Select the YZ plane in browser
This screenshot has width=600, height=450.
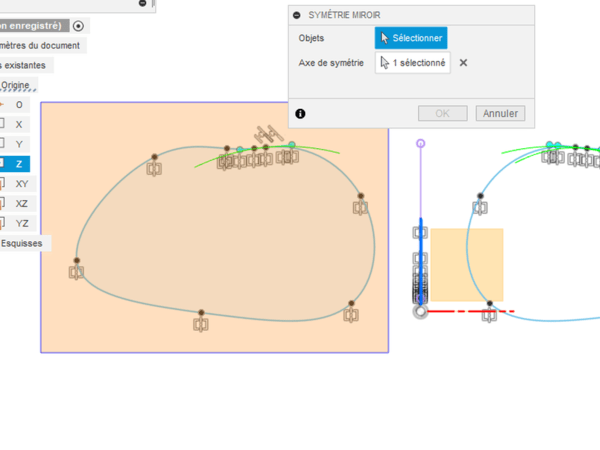pyautogui.click(x=21, y=223)
